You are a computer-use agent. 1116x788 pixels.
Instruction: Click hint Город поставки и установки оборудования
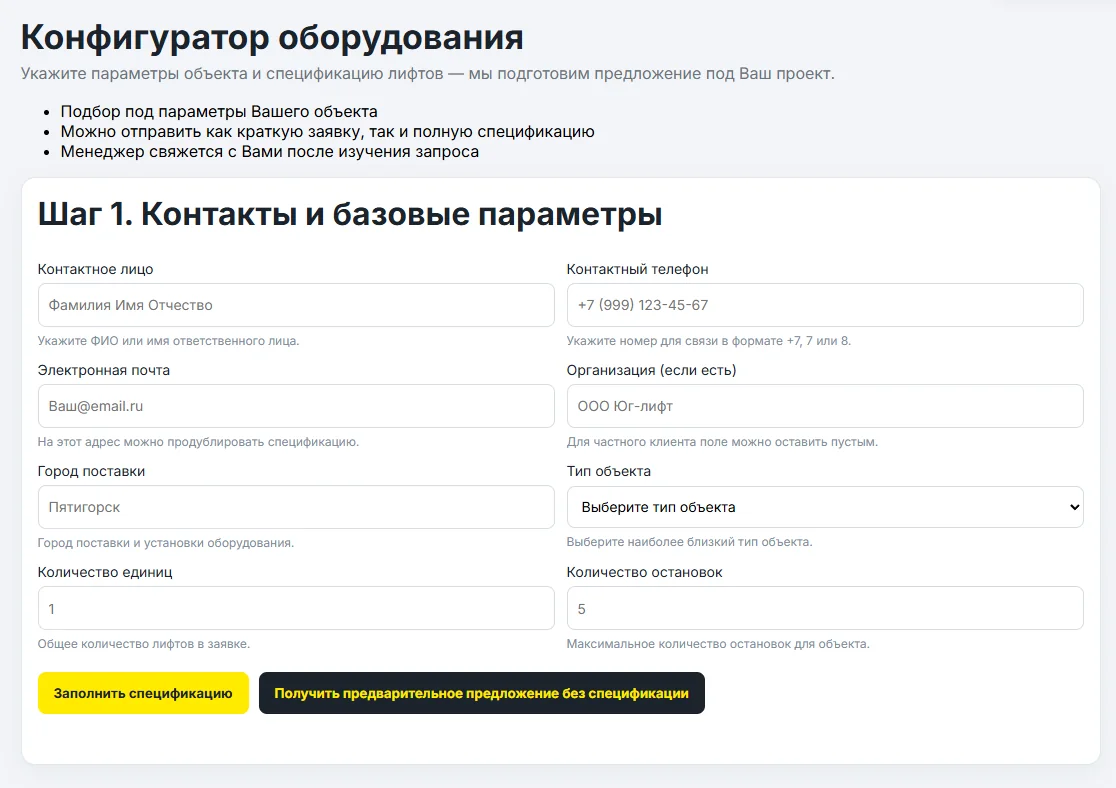tap(166, 543)
